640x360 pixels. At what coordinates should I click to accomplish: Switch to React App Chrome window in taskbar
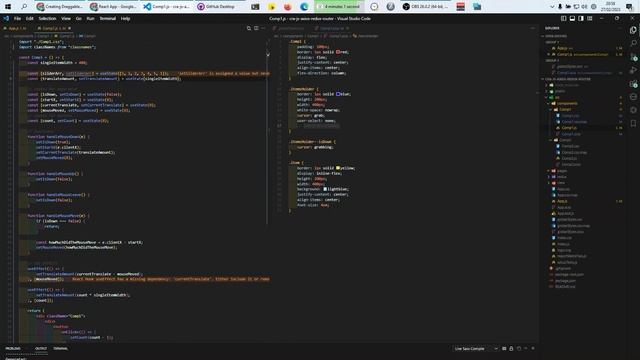coord(113,7)
